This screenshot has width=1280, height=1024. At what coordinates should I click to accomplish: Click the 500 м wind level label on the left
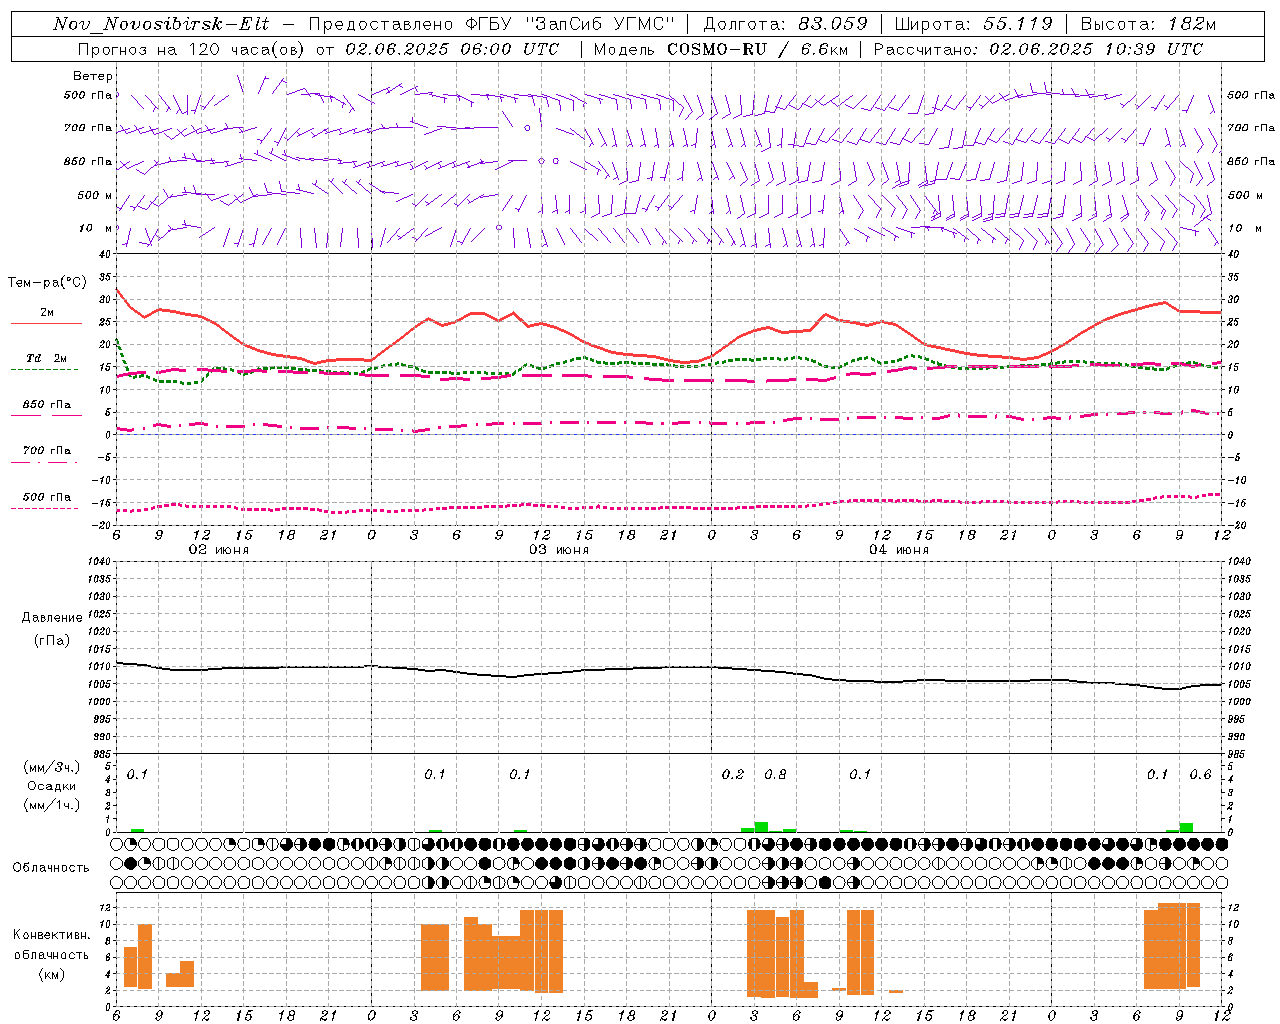95,195
